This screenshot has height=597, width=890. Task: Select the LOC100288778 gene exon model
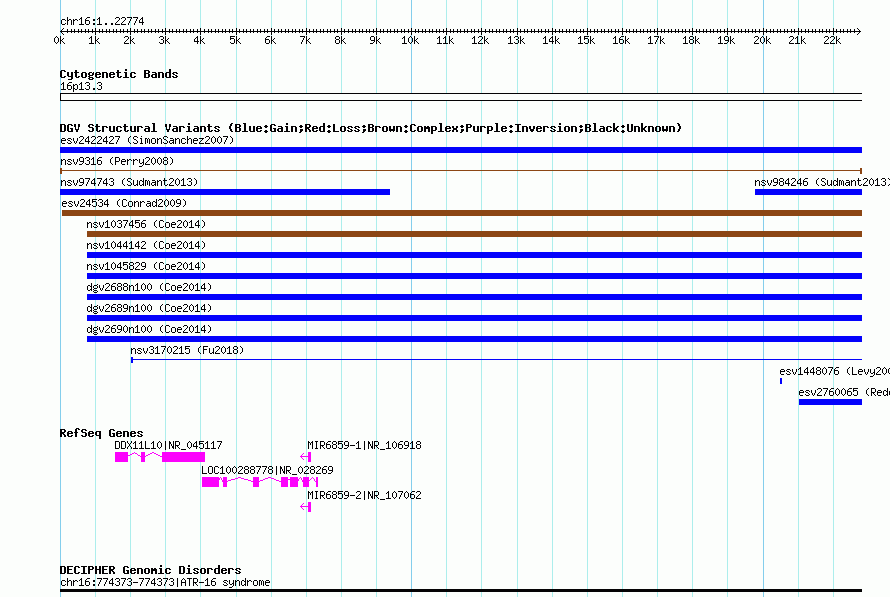(x=259, y=482)
